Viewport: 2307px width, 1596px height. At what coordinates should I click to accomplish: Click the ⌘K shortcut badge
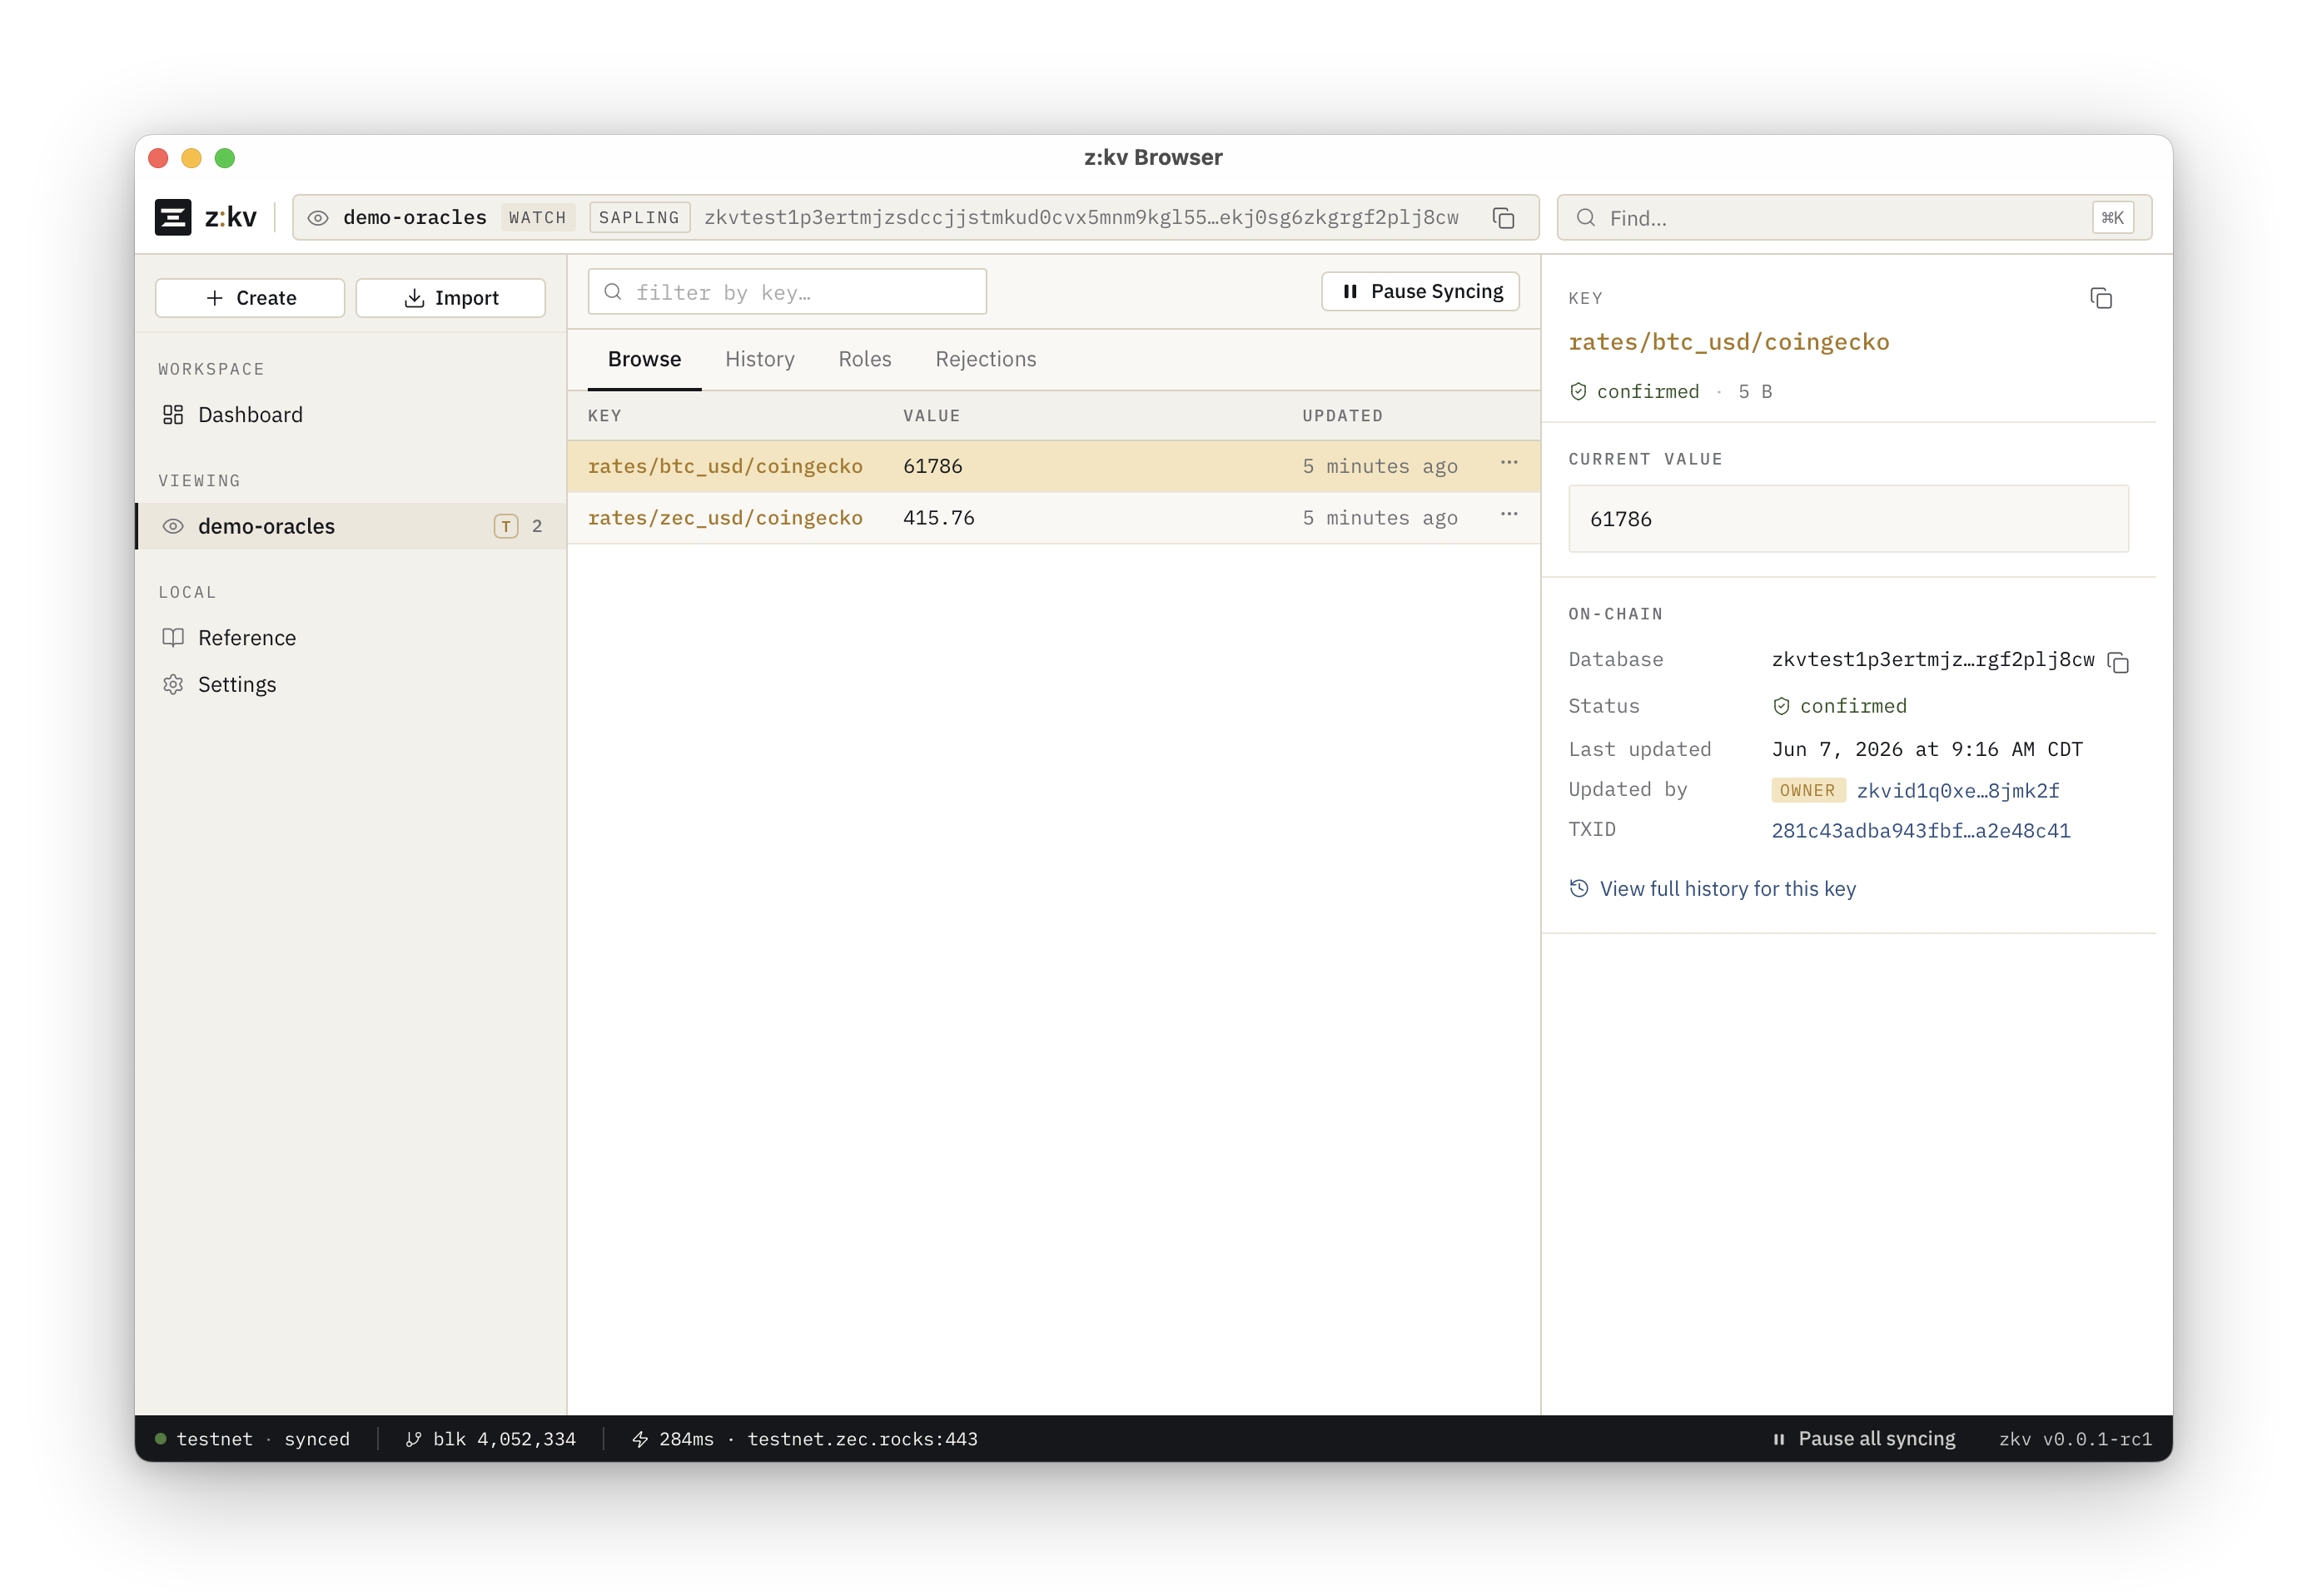pos(2112,218)
